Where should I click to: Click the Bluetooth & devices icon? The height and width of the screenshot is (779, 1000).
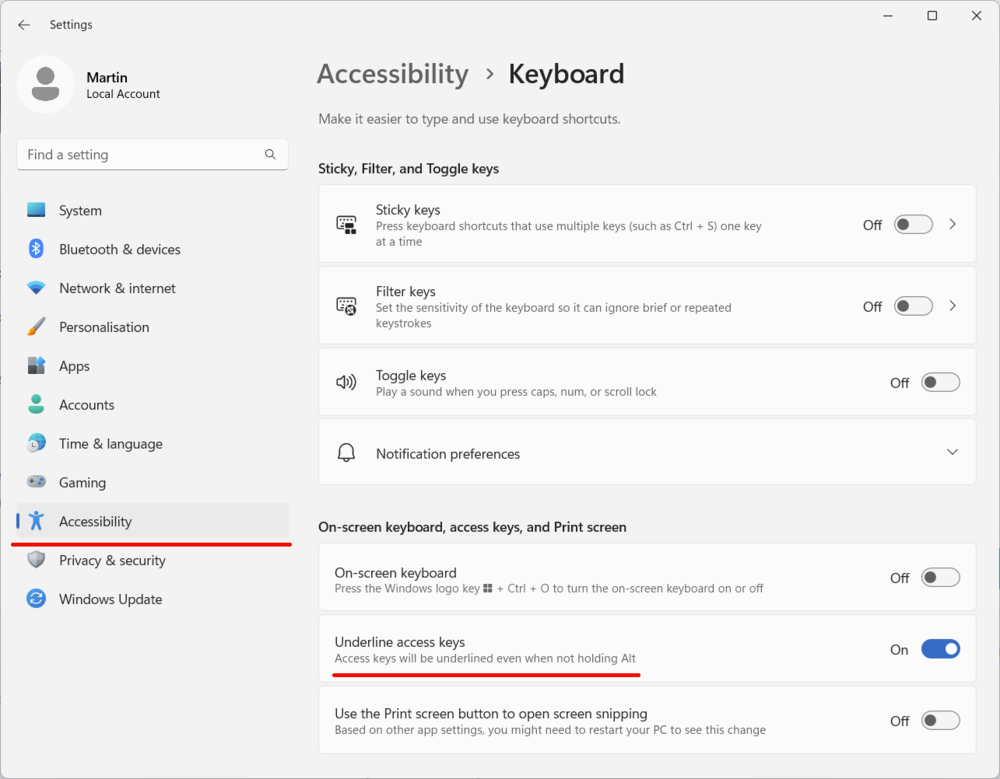pos(36,249)
